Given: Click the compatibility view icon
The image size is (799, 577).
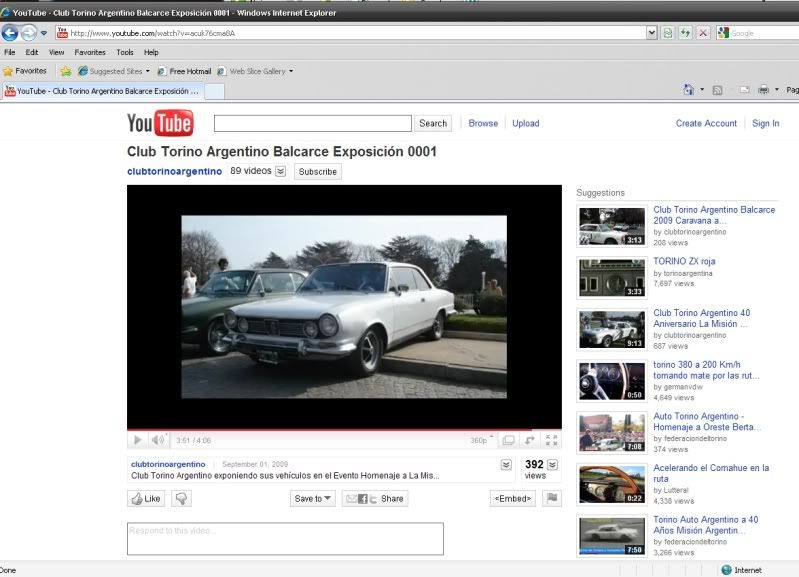Looking at the screenshot, I should tap(668, 33).
